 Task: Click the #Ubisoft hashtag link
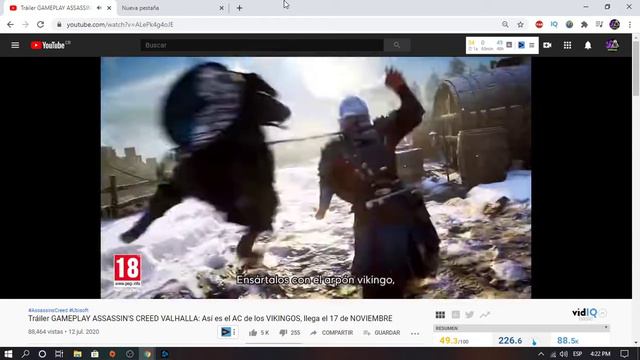point(79,310)
